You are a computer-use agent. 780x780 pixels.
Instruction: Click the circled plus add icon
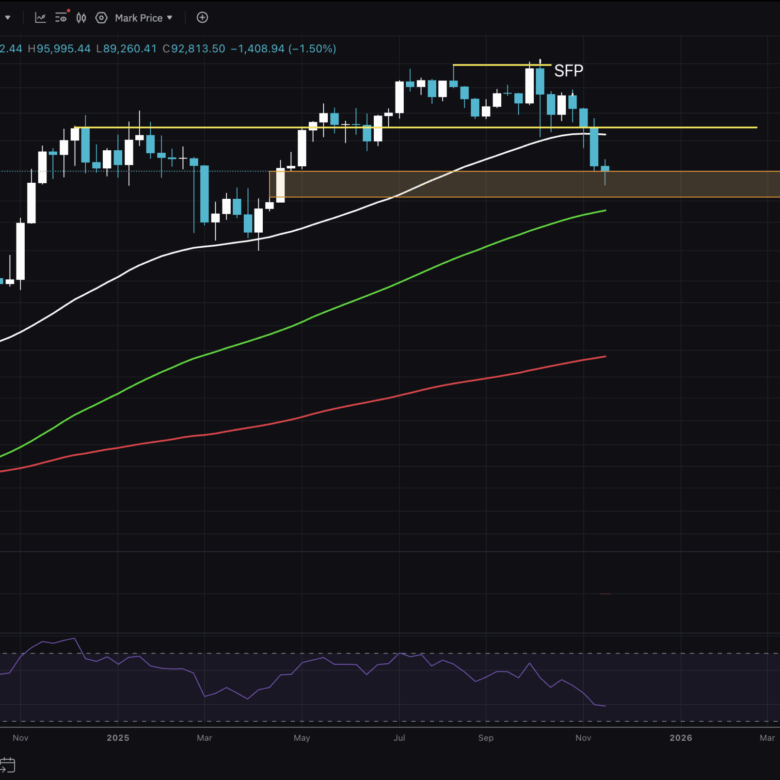pos(202,18)
